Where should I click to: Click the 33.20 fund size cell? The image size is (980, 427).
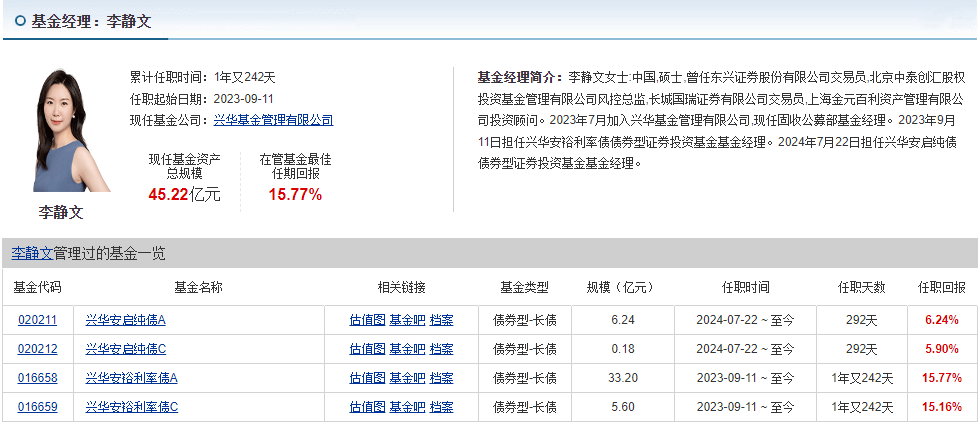(x=622, y=378)
